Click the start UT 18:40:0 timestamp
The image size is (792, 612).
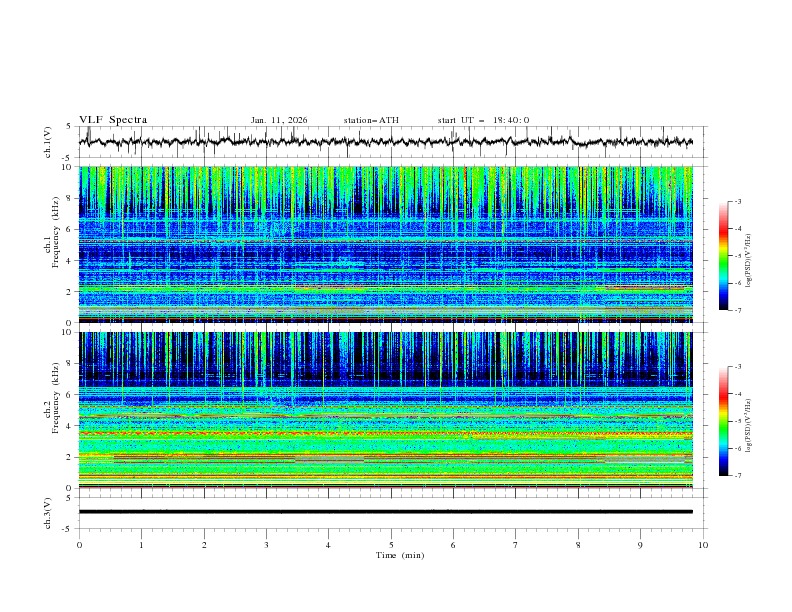click(483, 120)
